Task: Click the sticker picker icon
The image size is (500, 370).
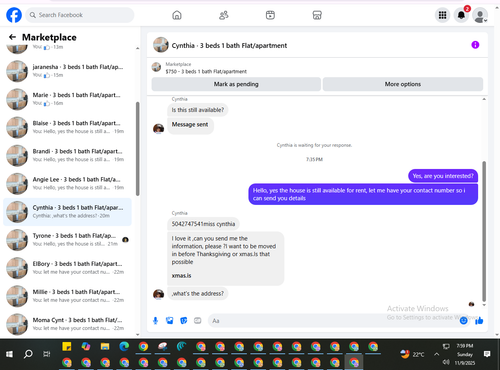Action: (184, 321)
